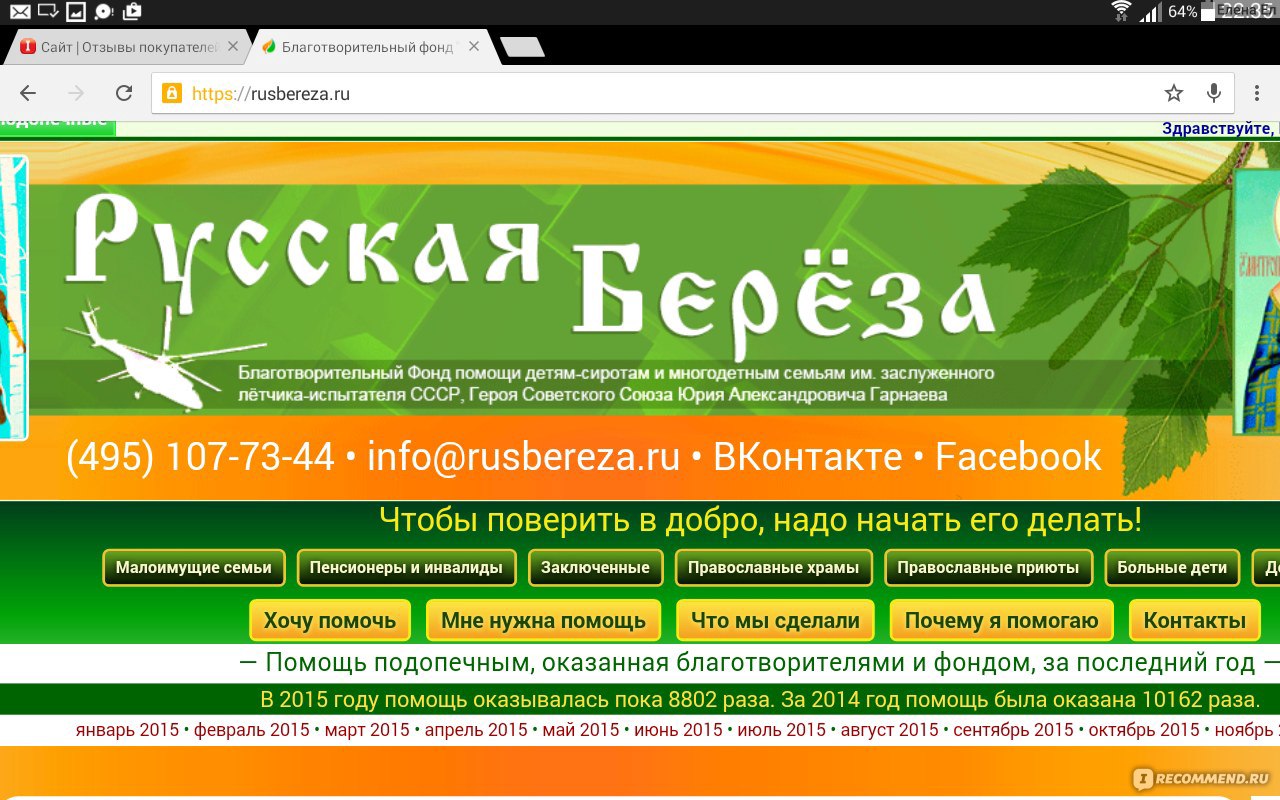Screen dimensions: 1280x800
Task: Open the 'август 2015' report link
Action: click(x=890, y=730)
